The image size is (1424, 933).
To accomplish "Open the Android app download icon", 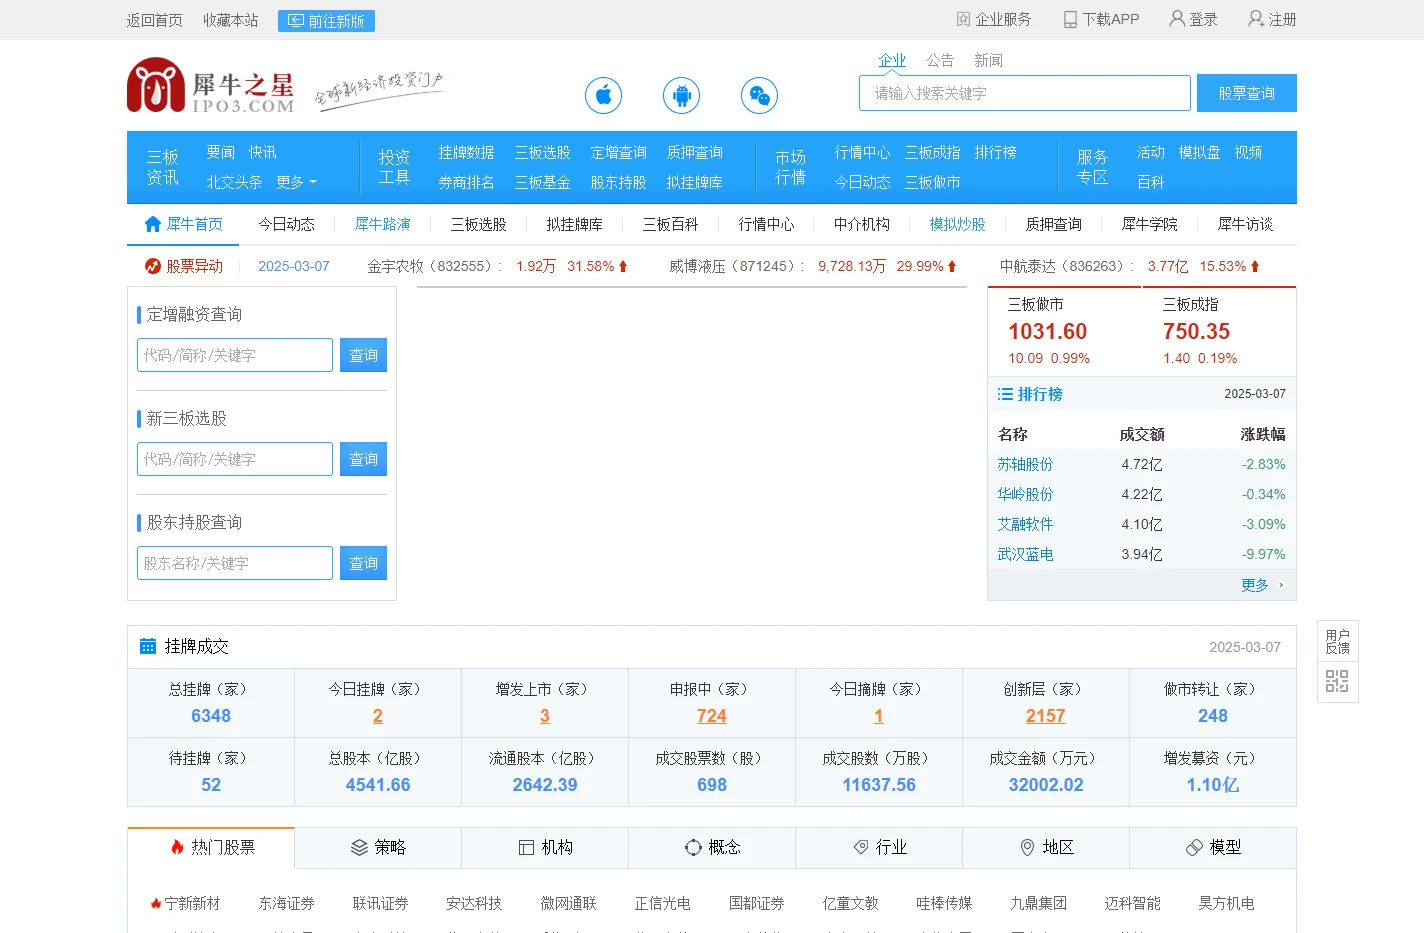I will [681, 95].
